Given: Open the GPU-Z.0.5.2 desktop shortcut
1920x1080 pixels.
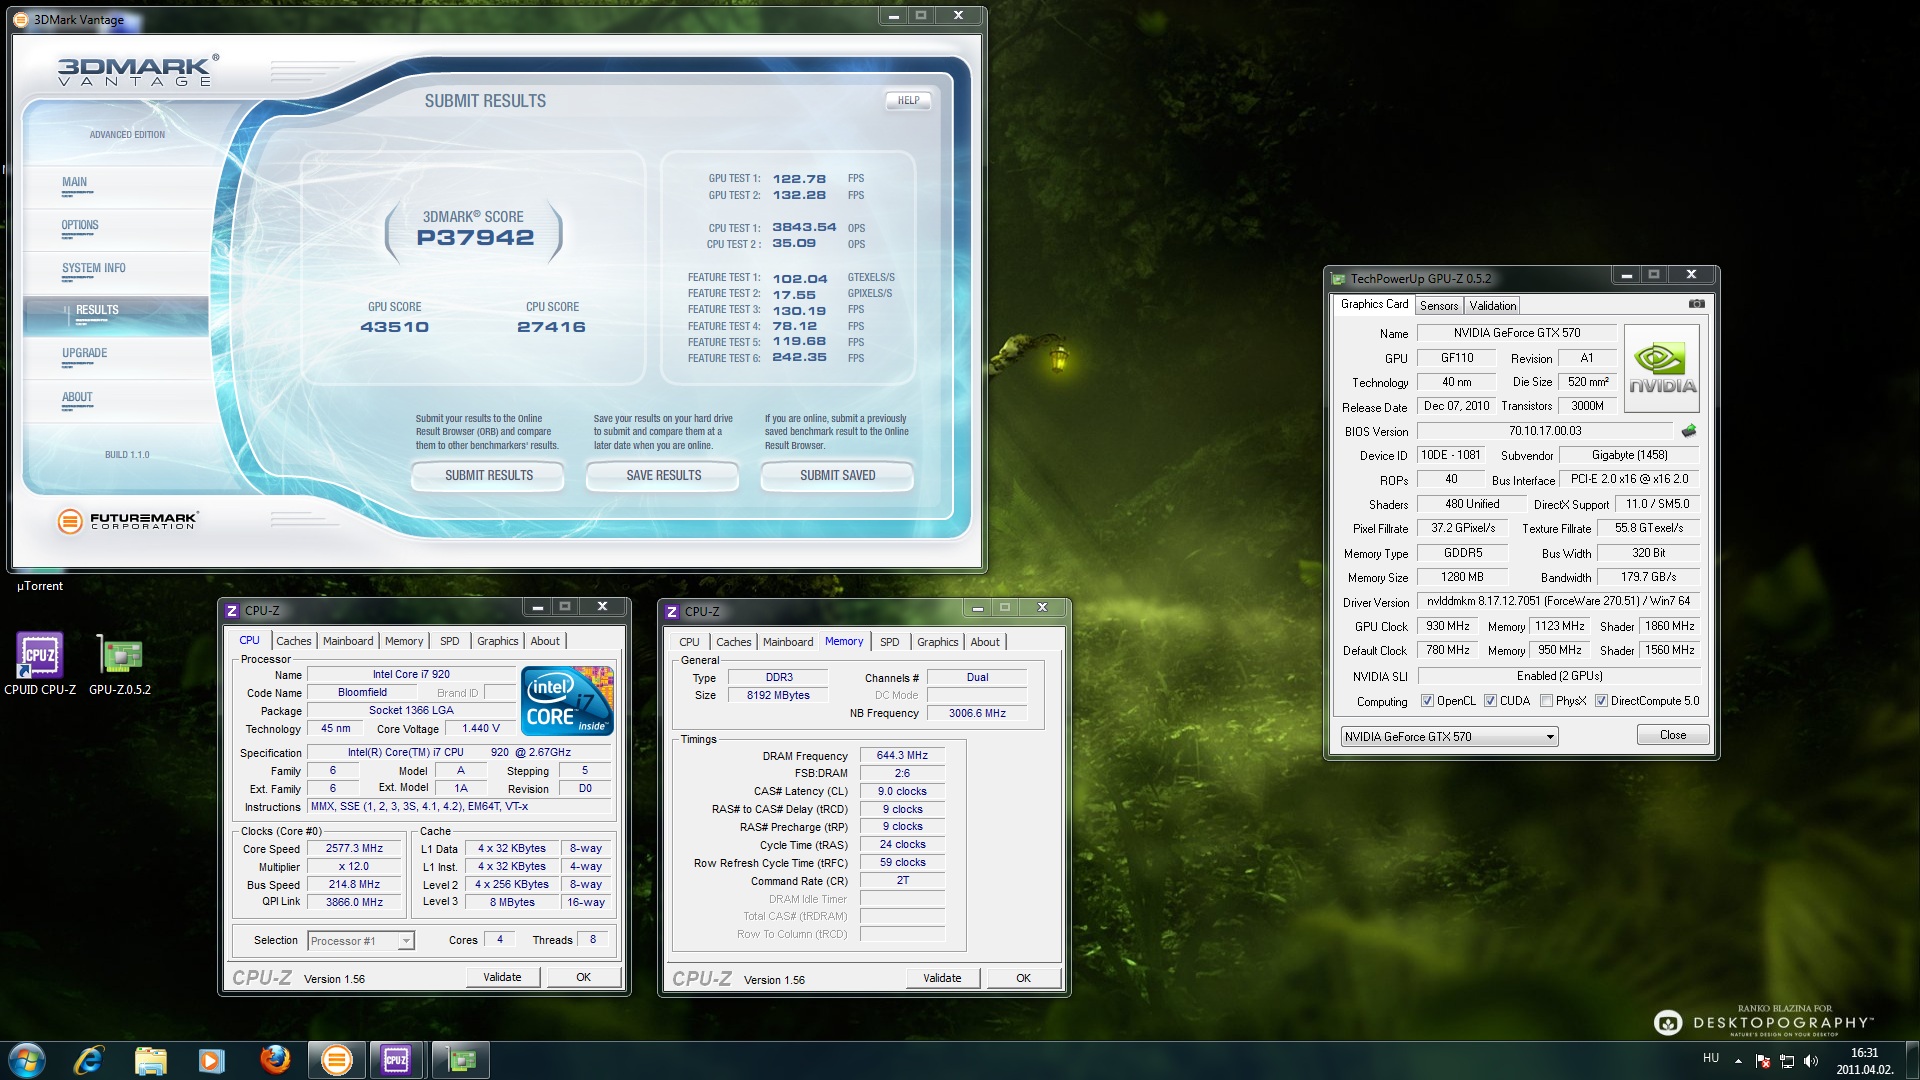Looking at the screenshot, I should pos(120,656).
